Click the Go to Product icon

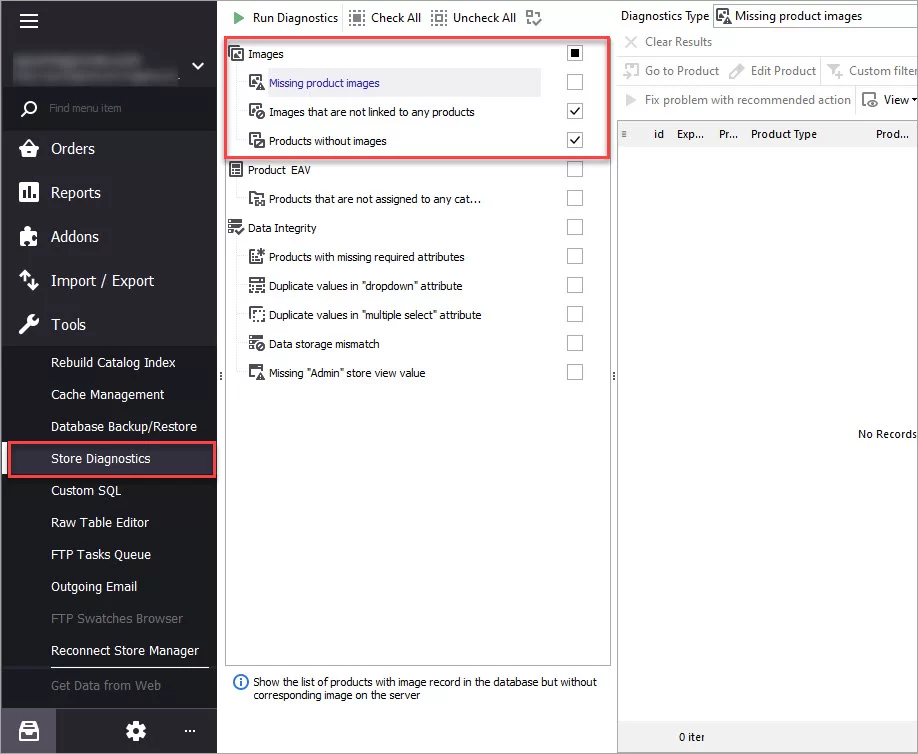coord(631,71)
